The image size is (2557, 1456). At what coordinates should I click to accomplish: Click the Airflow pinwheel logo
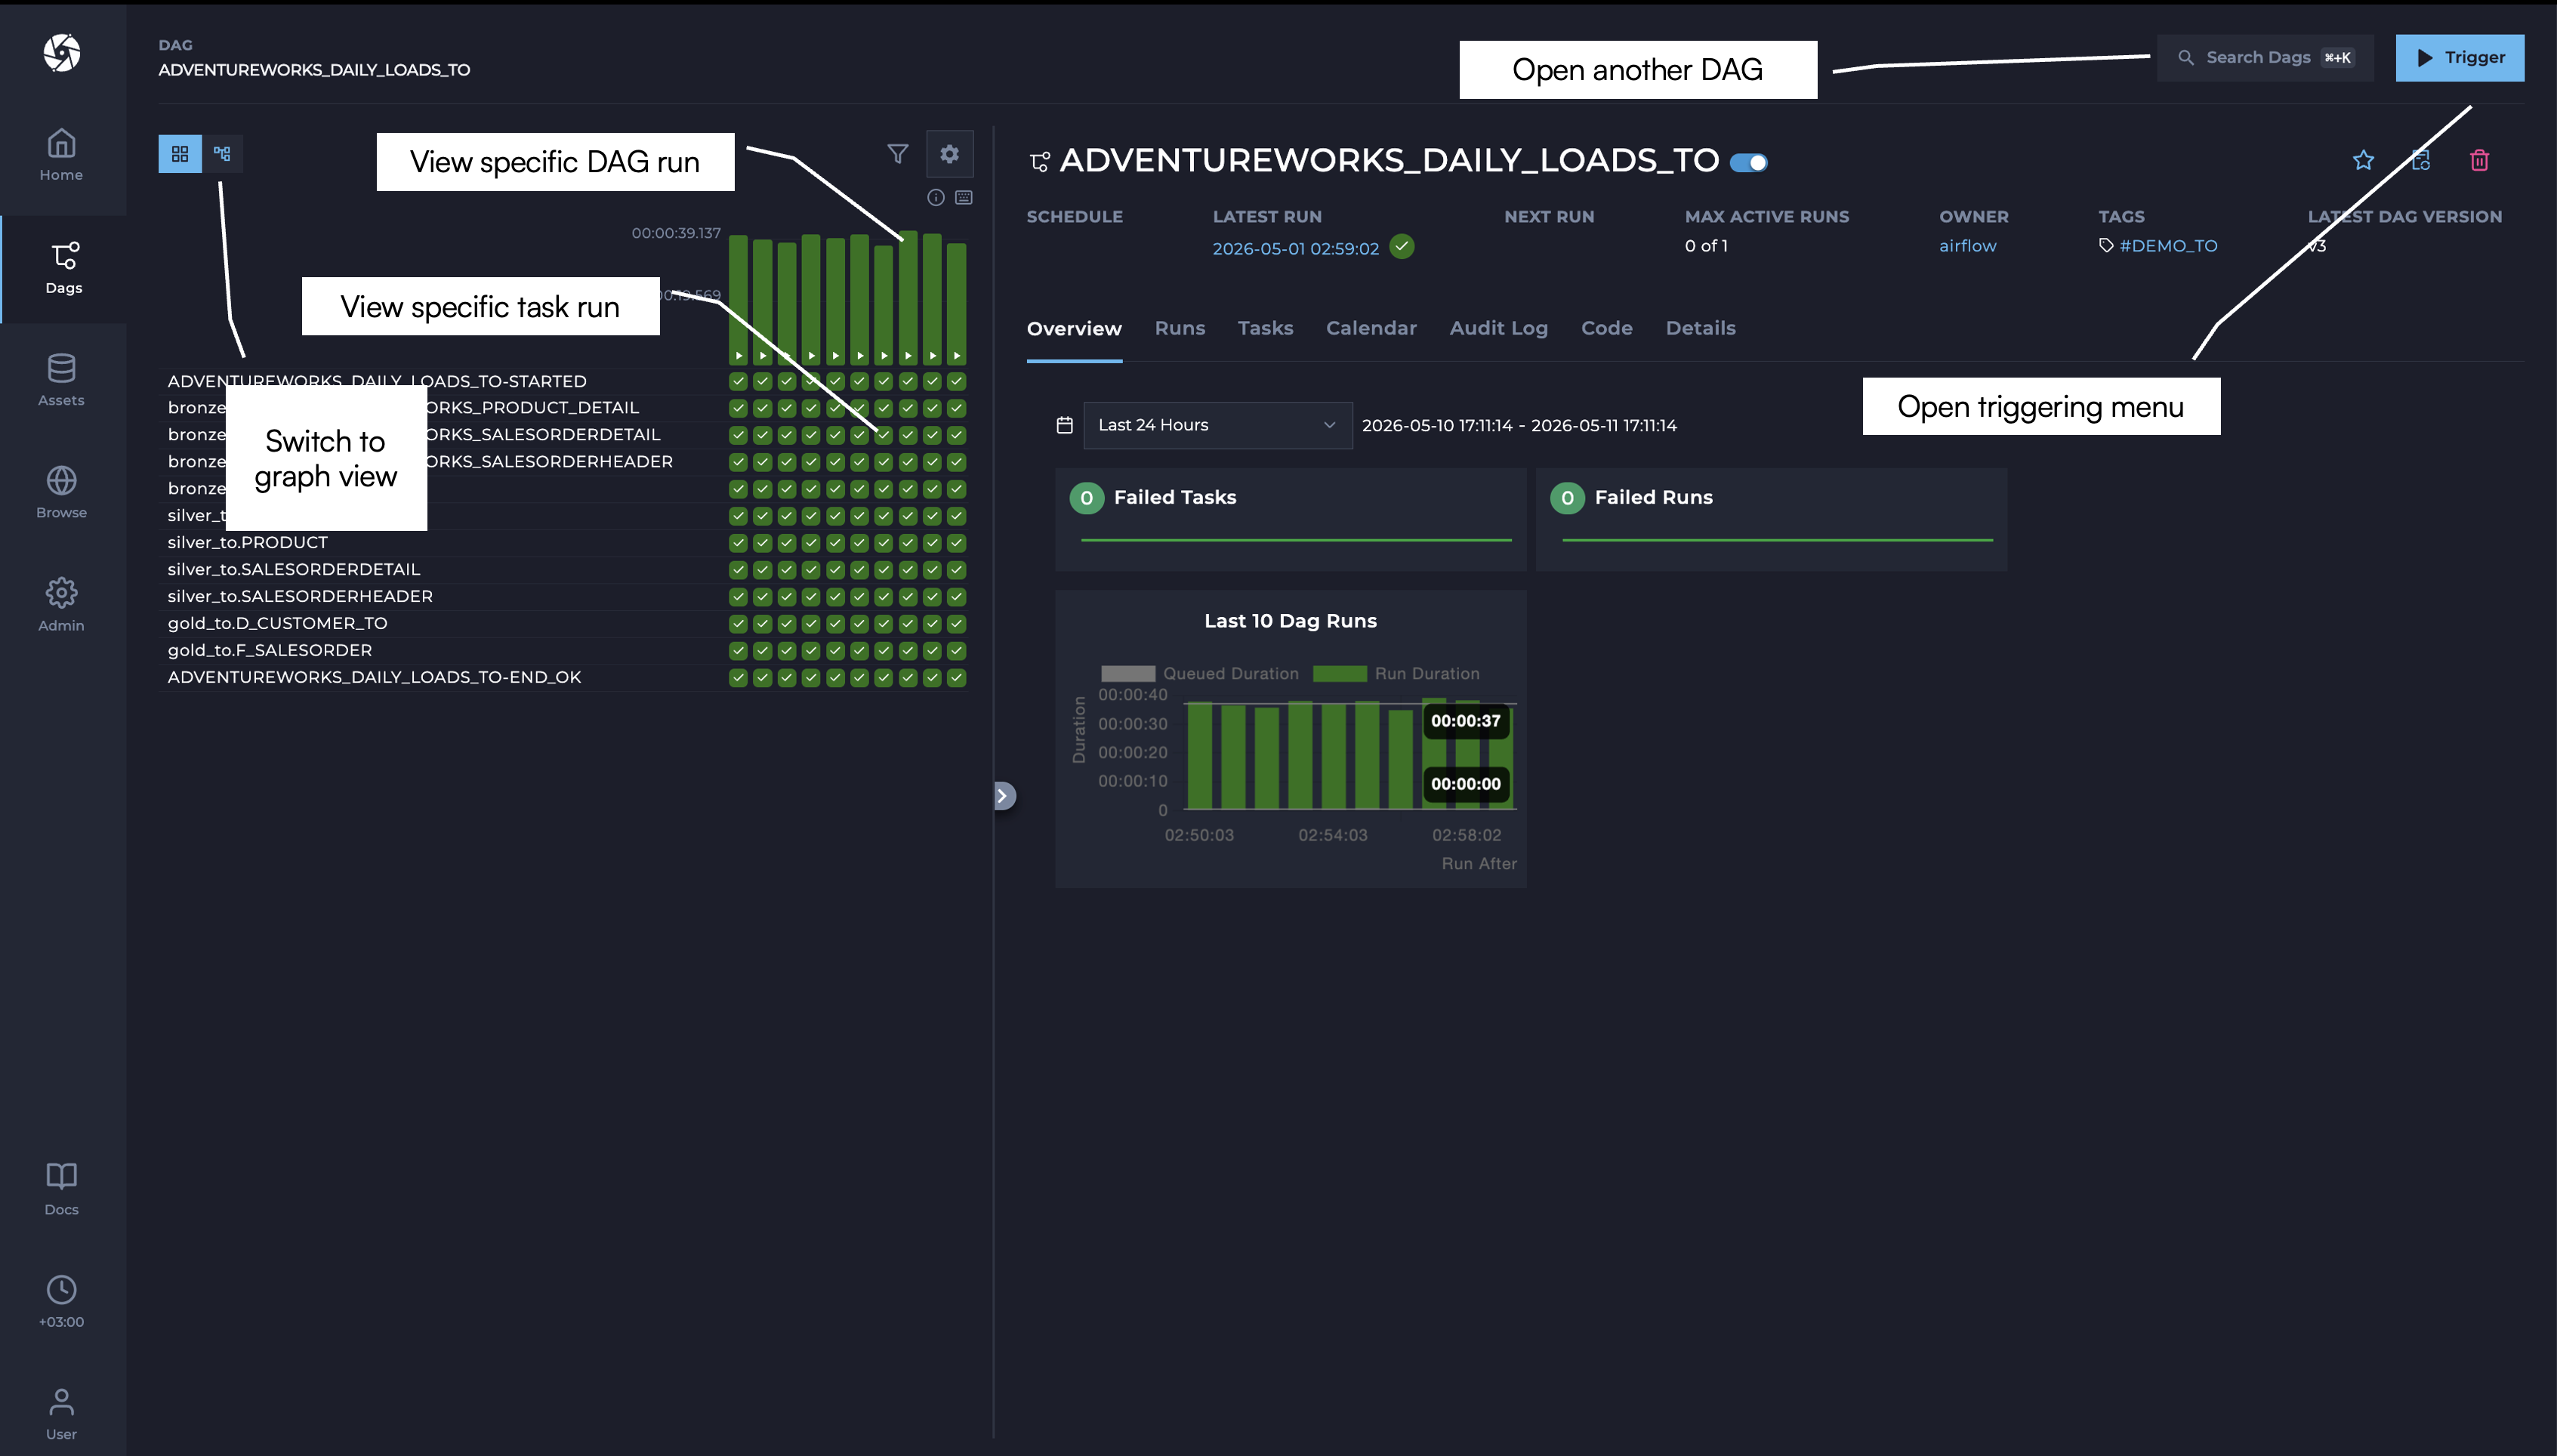(61, 53)
